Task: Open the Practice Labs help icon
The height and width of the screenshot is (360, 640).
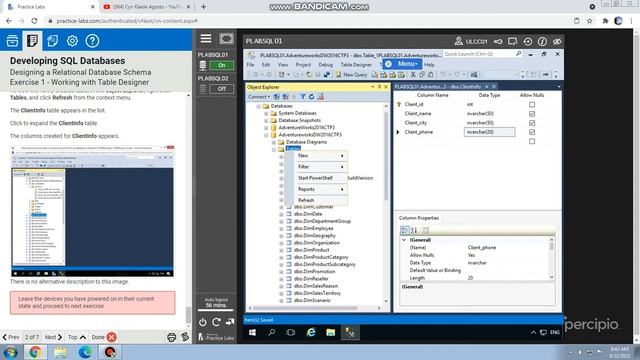Action: tap(92, 41)
